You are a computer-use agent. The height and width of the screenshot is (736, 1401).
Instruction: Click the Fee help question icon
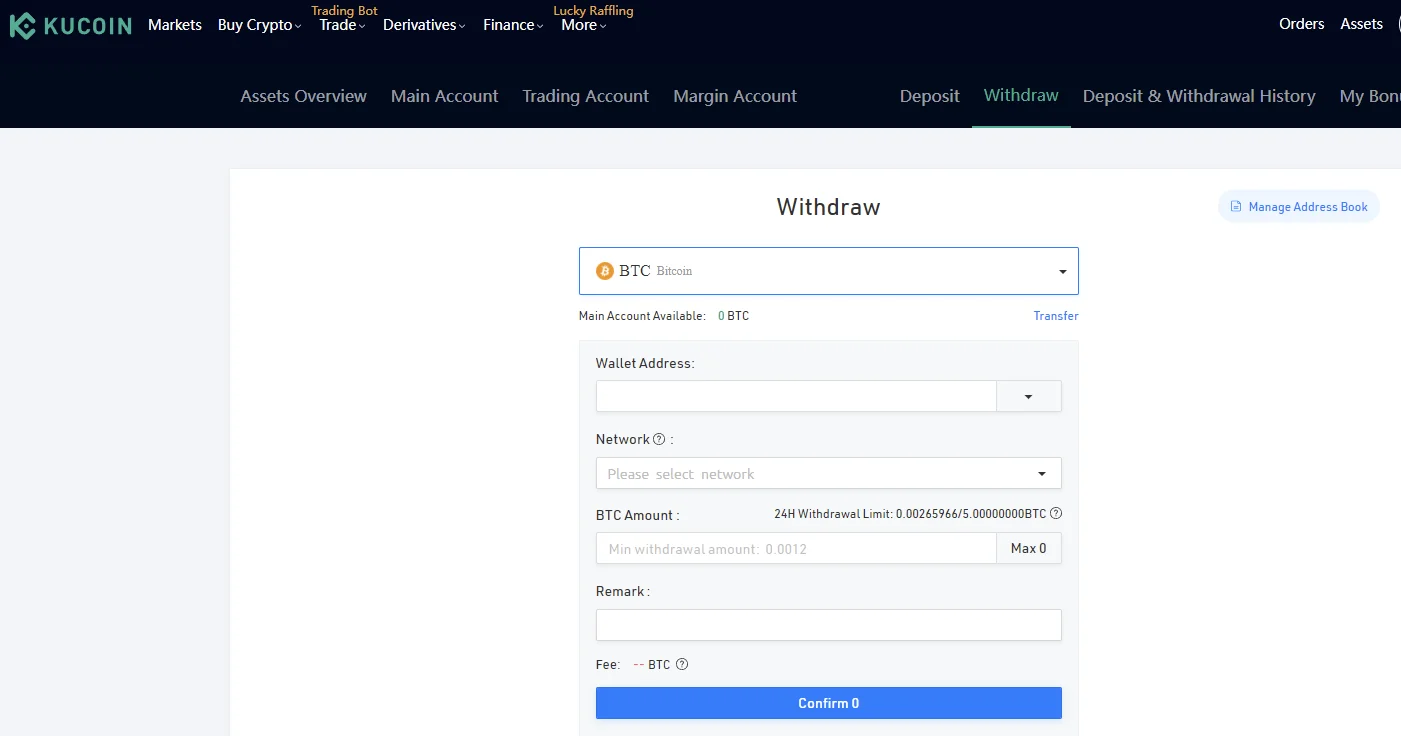[682, 664]
